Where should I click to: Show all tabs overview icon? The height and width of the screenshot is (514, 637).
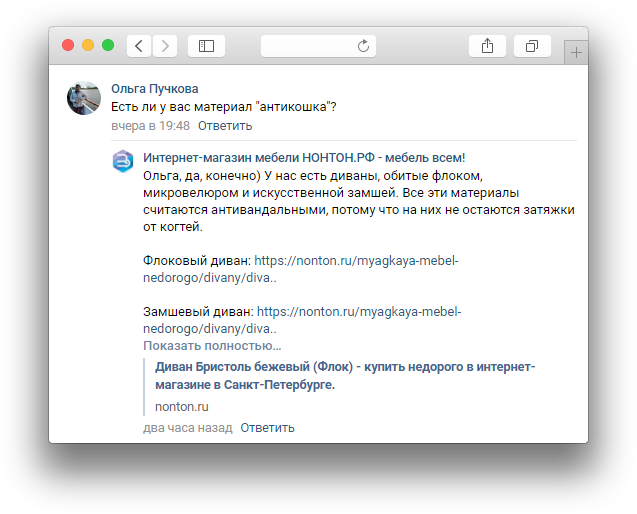point(532,46)
